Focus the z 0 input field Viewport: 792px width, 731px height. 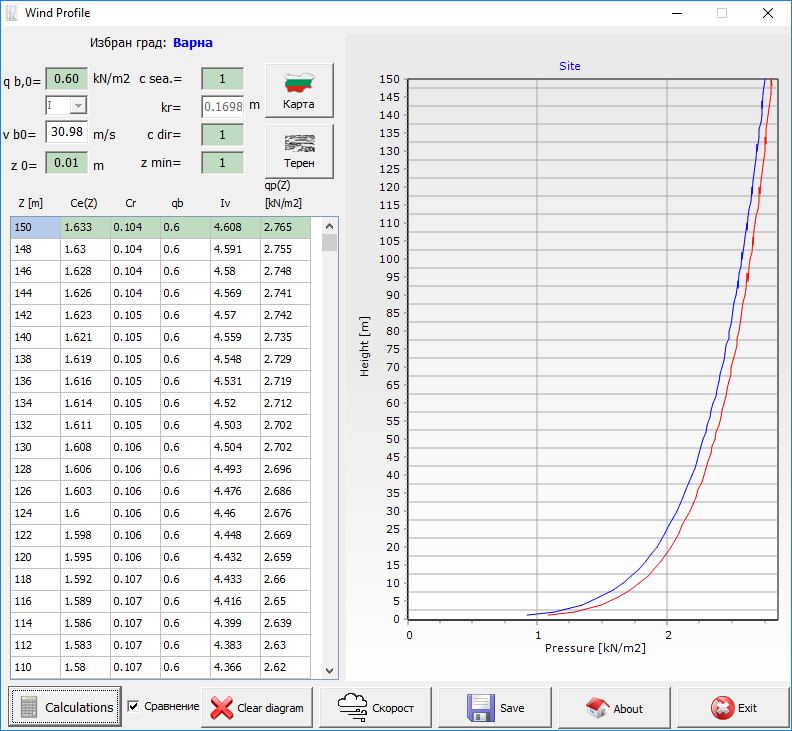67,162
